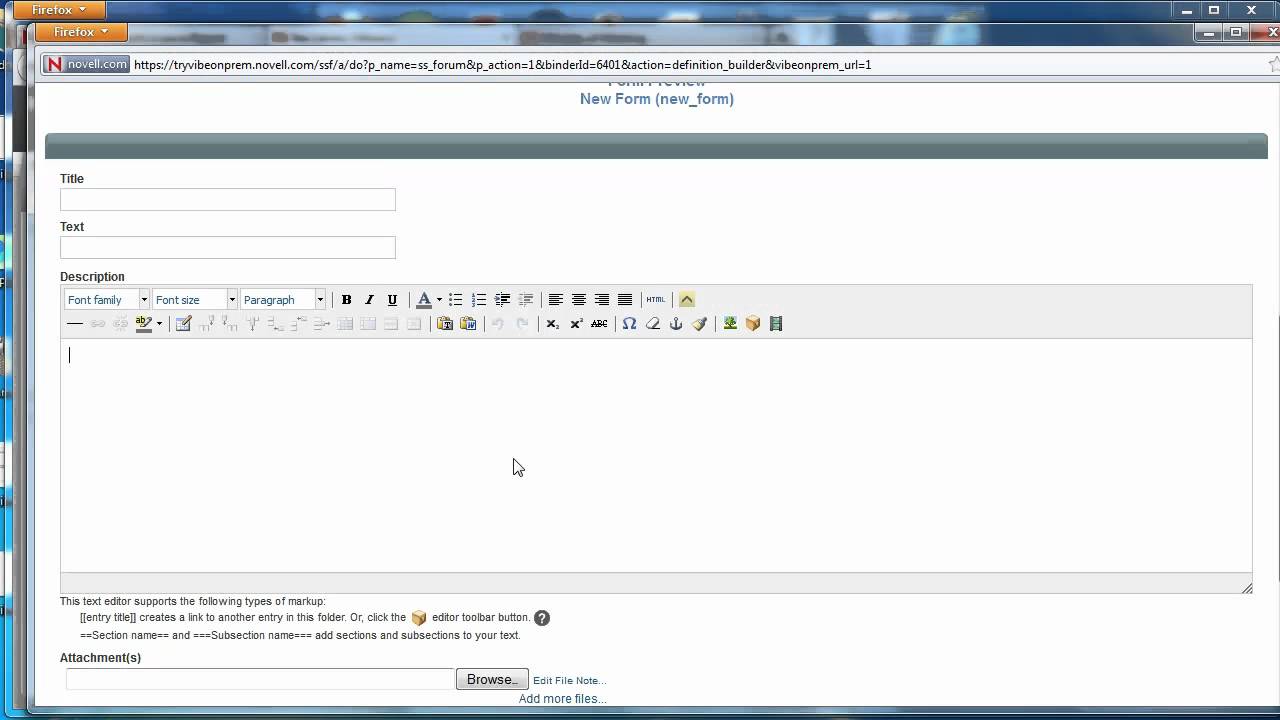Click the Browse button for attachments
Viewport: 1280px width, 720px height.
492,679
